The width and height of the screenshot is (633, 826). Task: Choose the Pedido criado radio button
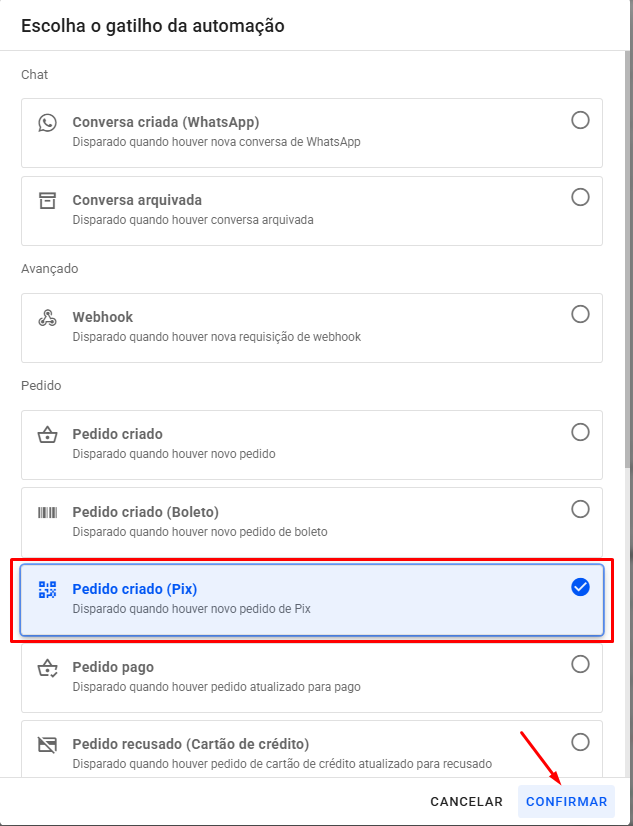point(580,432)
